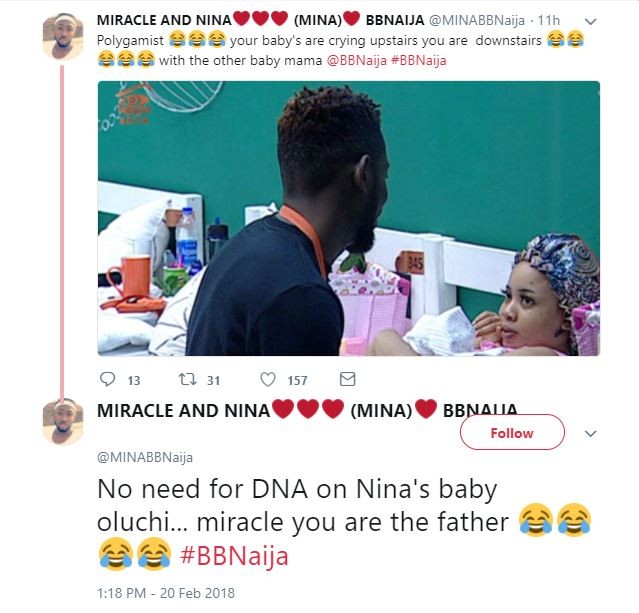
Task: Like the tweet with the heart icon
Action: point(267,380)
